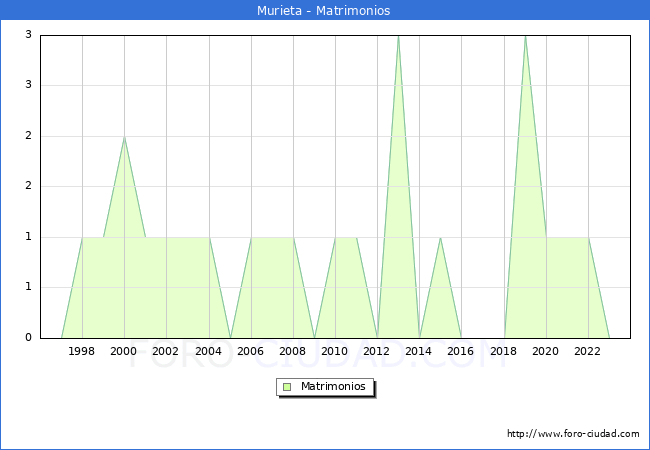
Task: Click the 2008 year on the axis
Action: coord(293,351)
